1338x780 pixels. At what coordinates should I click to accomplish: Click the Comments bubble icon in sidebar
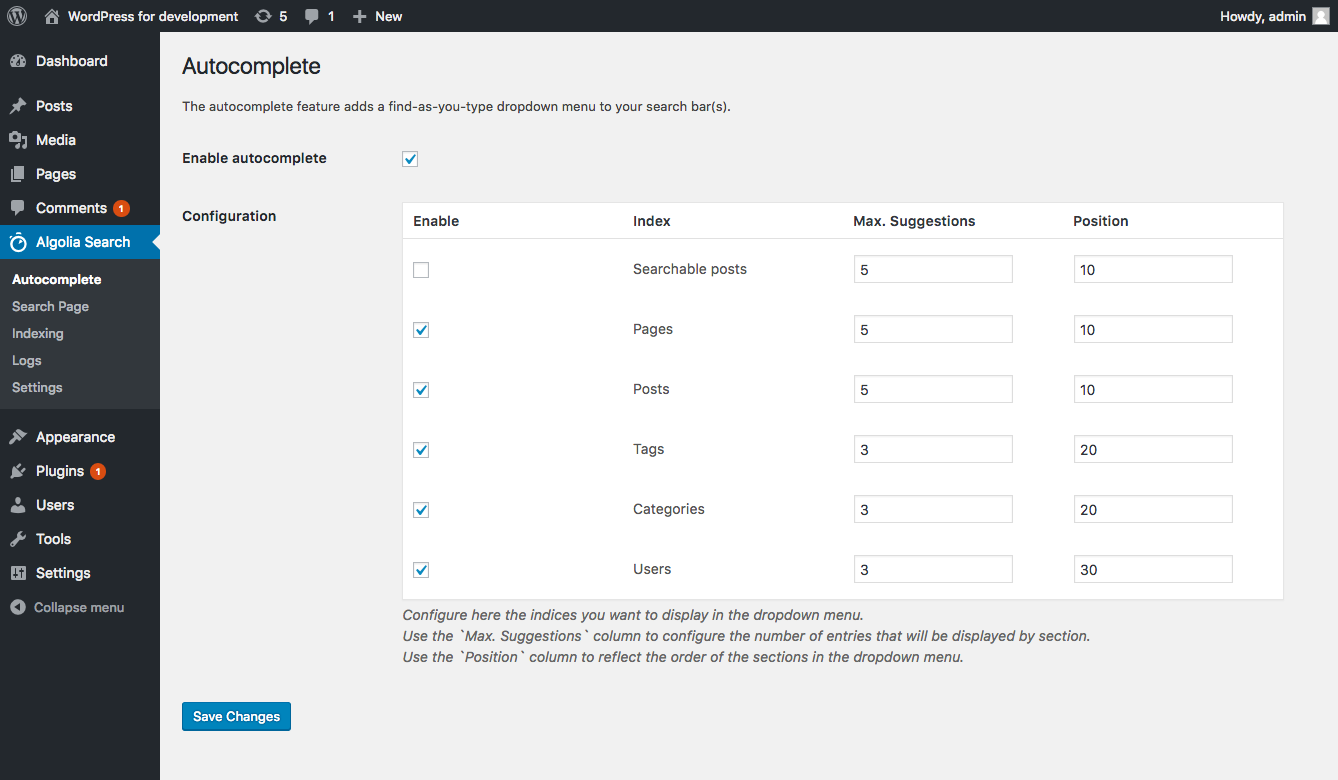(x=18, y=208)
